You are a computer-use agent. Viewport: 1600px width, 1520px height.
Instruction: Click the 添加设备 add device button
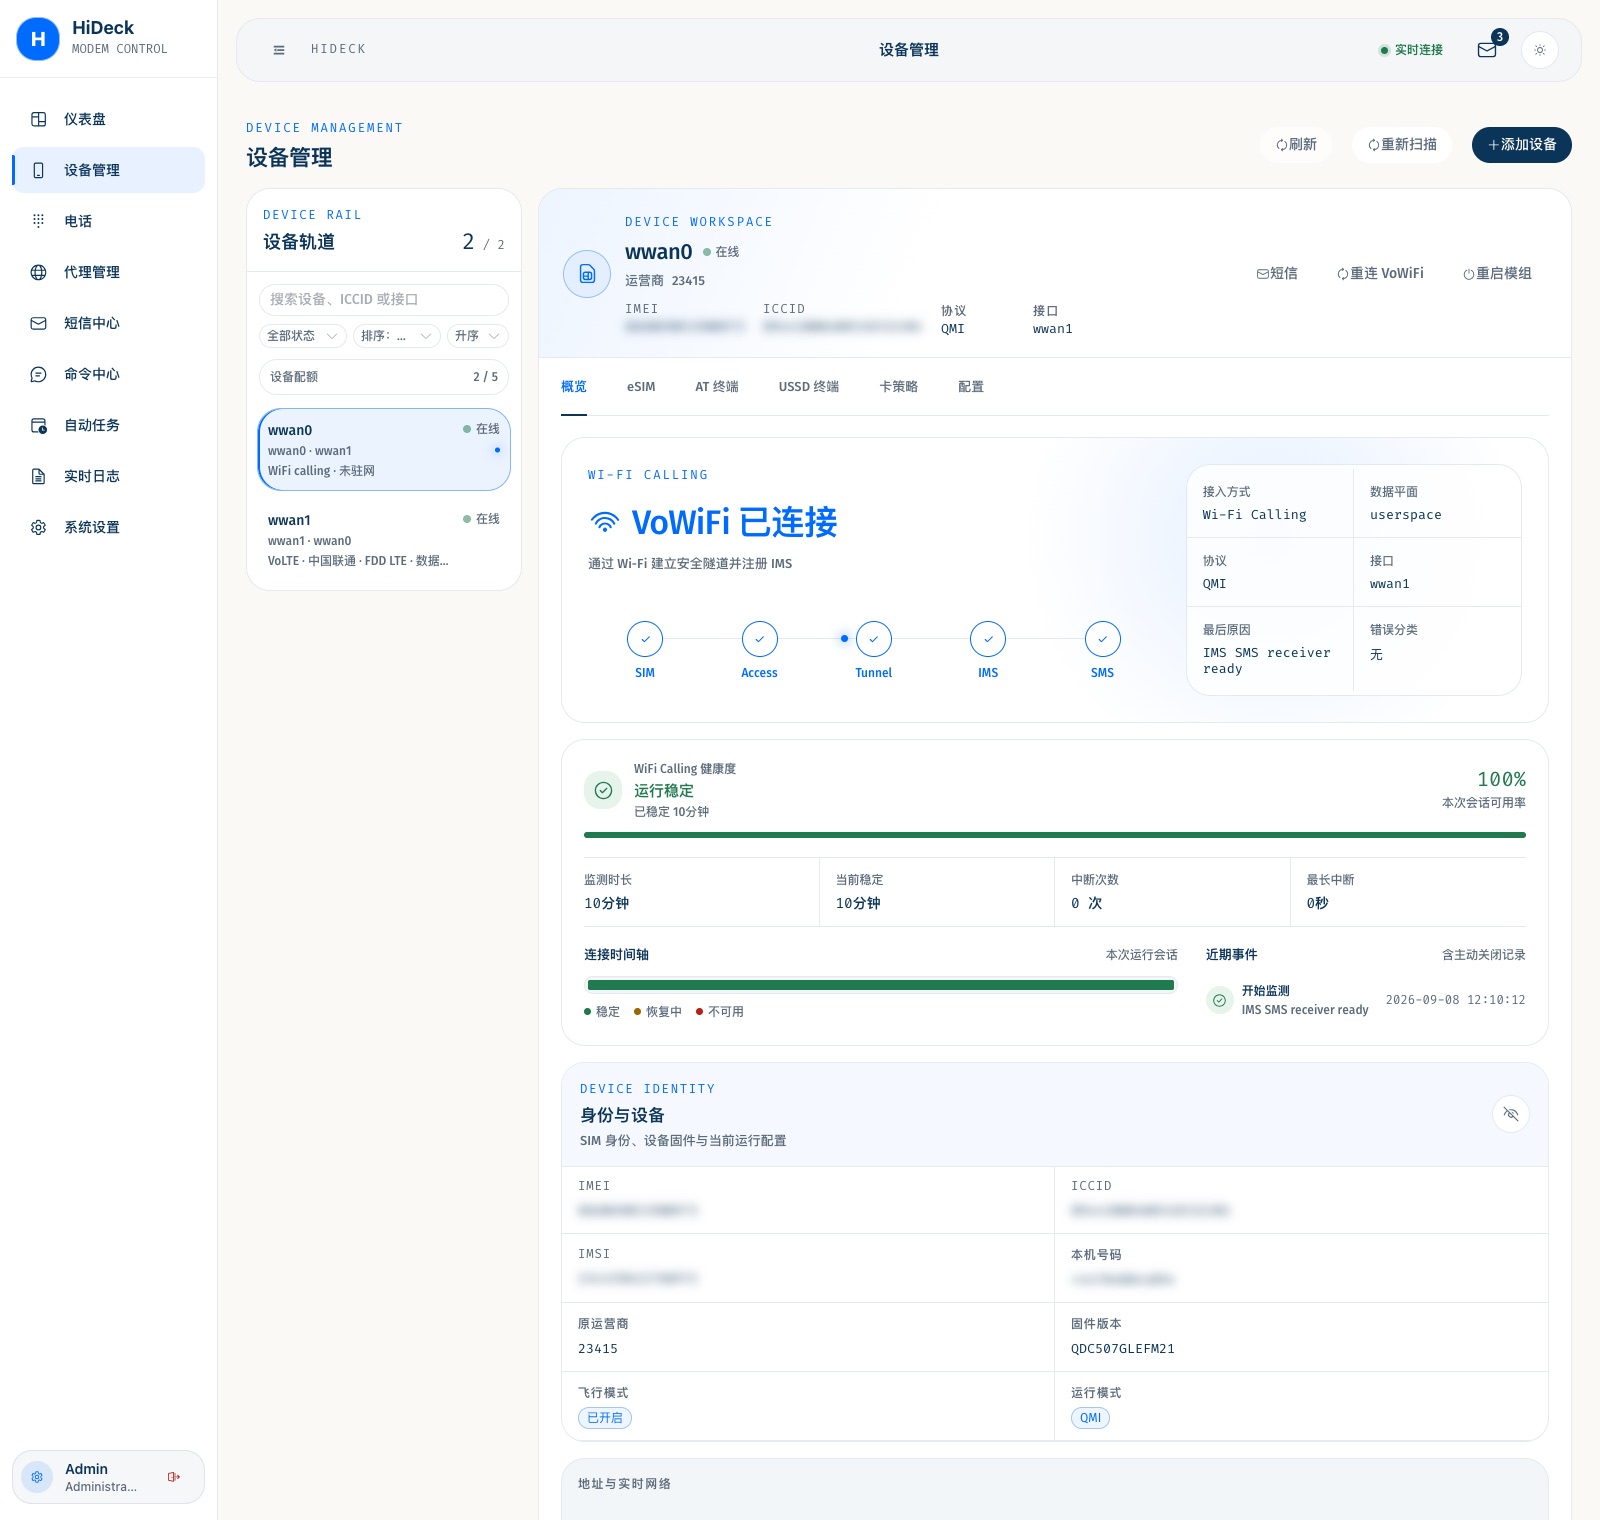tap(1522, 145)
